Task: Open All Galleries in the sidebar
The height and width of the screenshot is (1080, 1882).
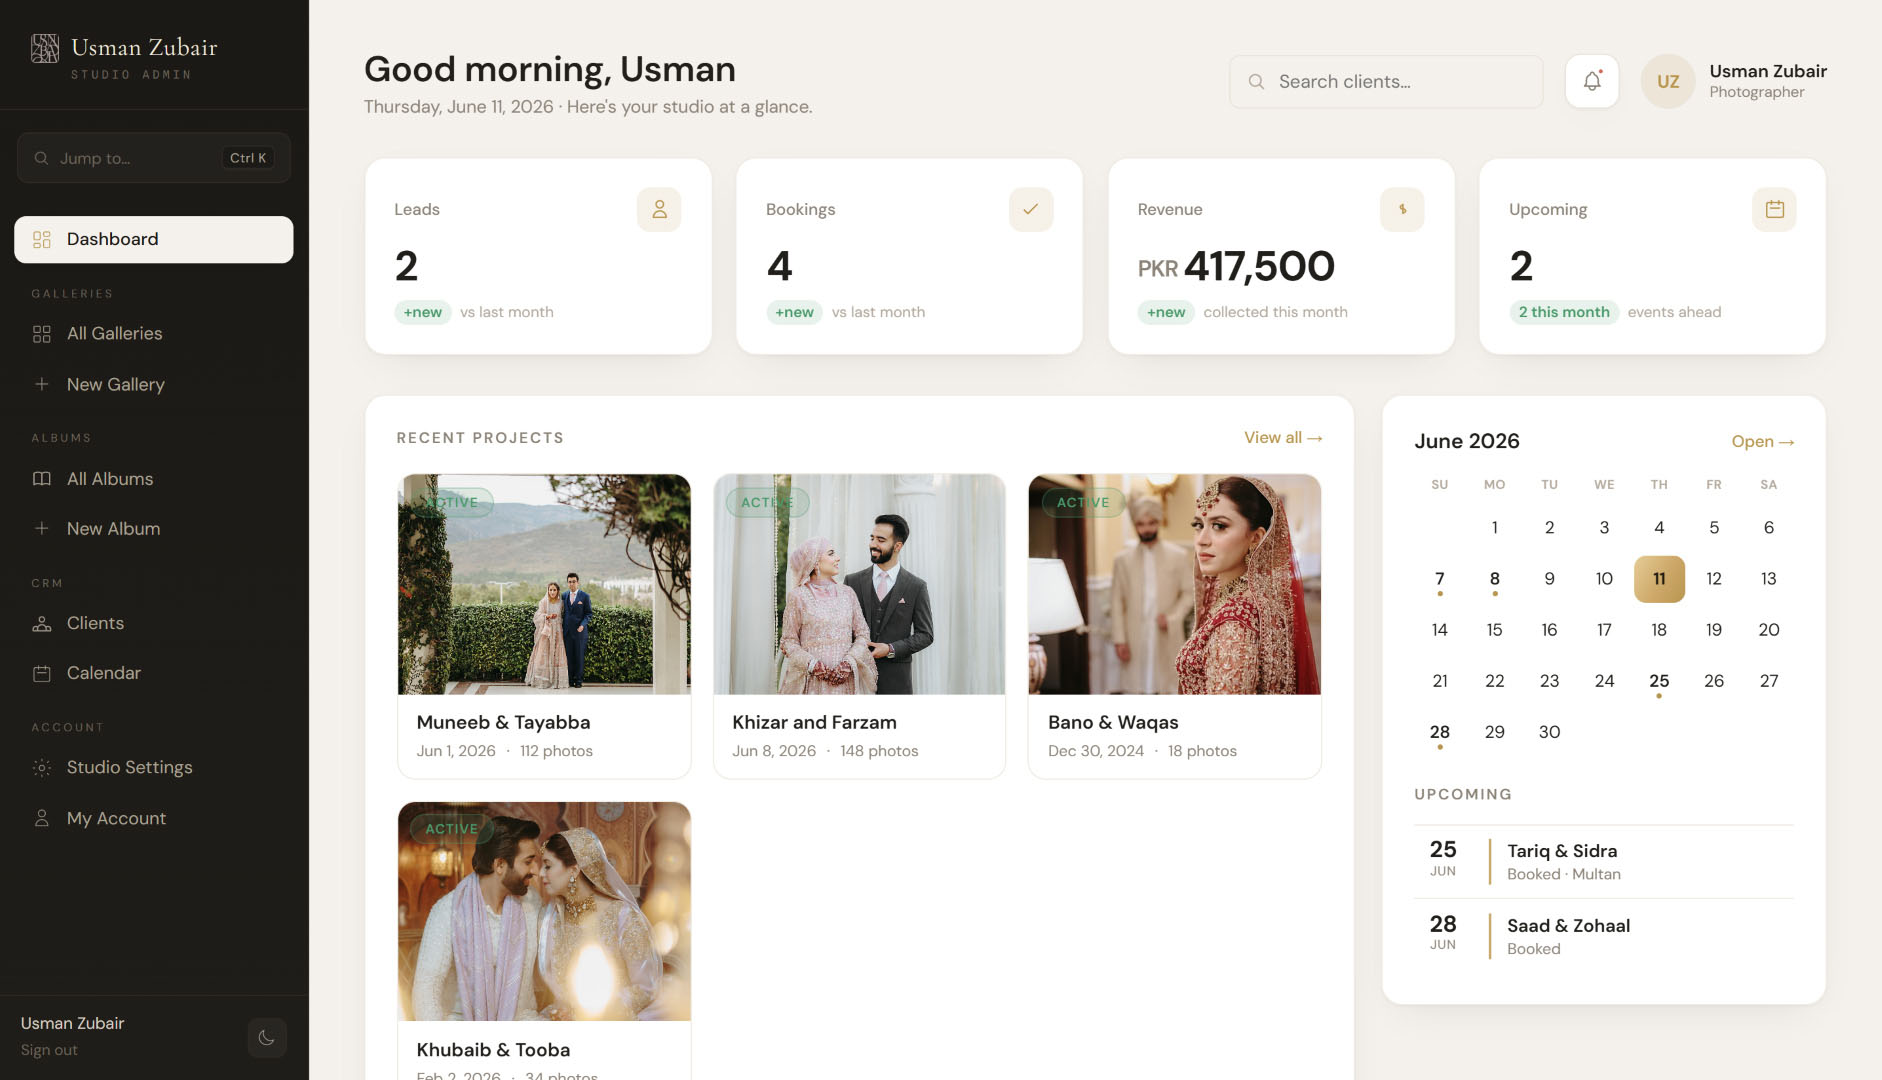Action: (154, 333)
